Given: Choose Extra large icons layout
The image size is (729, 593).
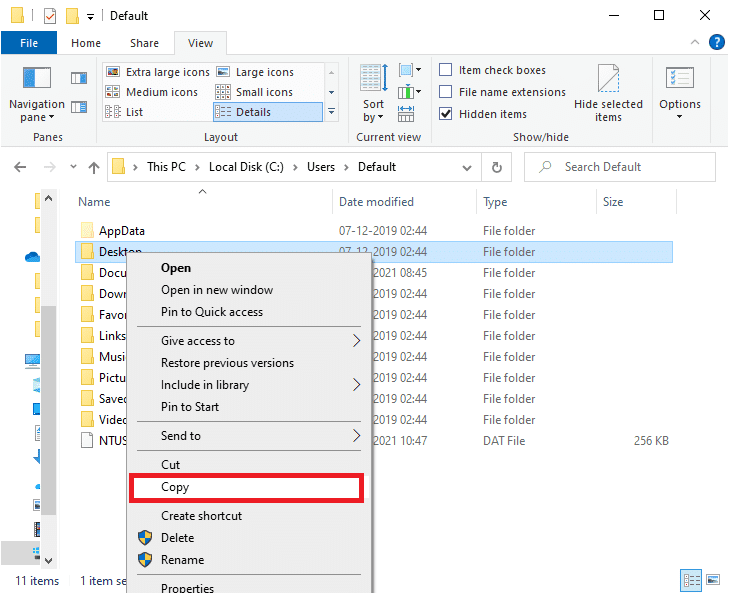Looking at the screenshot, I should (158, 72).
